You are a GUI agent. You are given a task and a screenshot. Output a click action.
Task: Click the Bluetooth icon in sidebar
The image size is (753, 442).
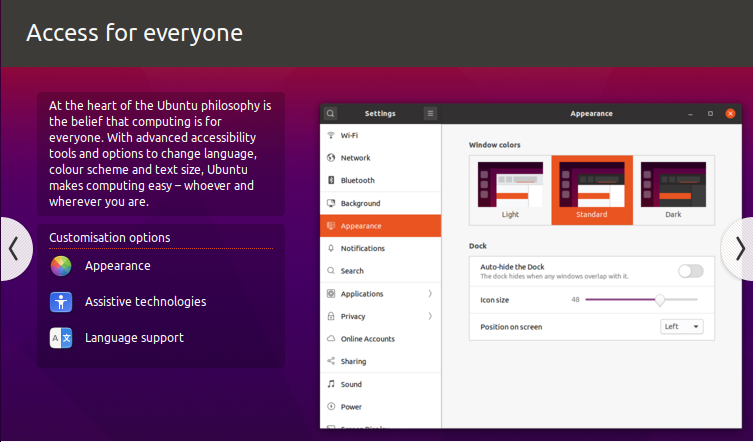[x=331, y=181]
